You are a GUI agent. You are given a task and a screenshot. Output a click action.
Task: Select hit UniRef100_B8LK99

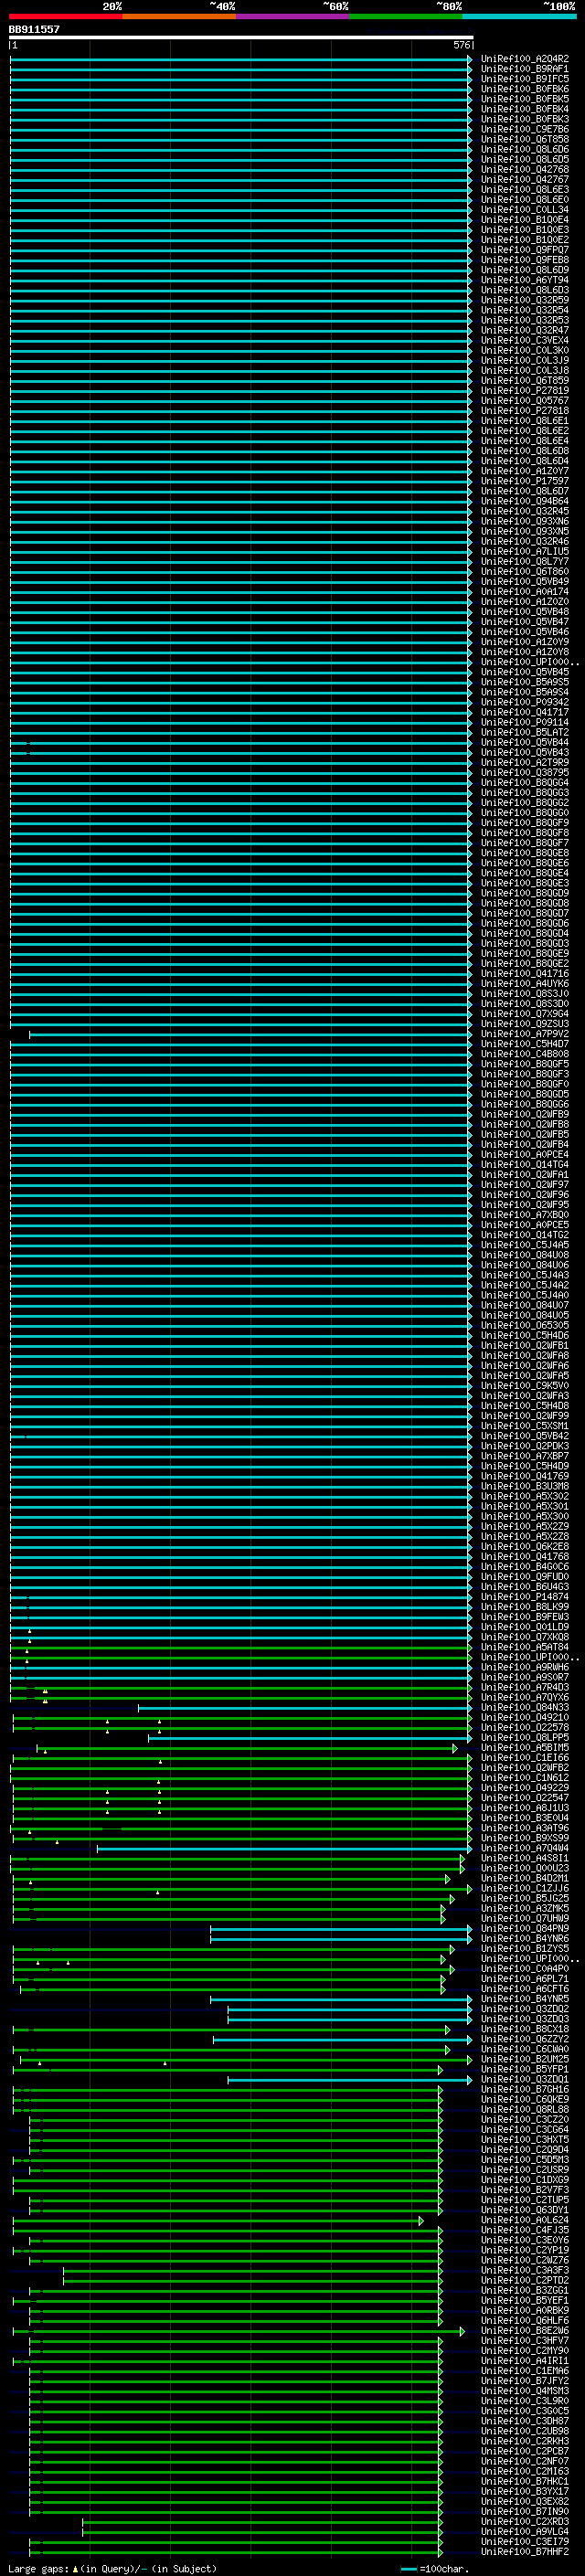click(525, 1607)
